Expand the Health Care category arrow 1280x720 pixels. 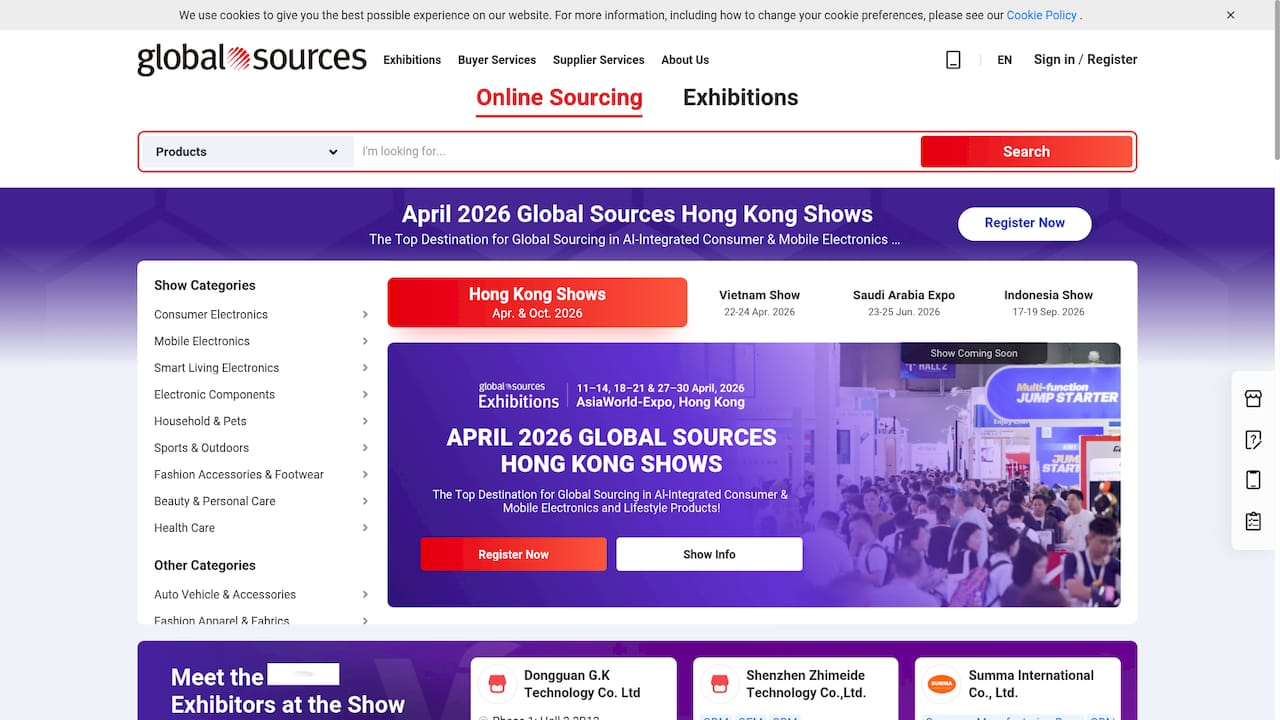tap(365, 528)
